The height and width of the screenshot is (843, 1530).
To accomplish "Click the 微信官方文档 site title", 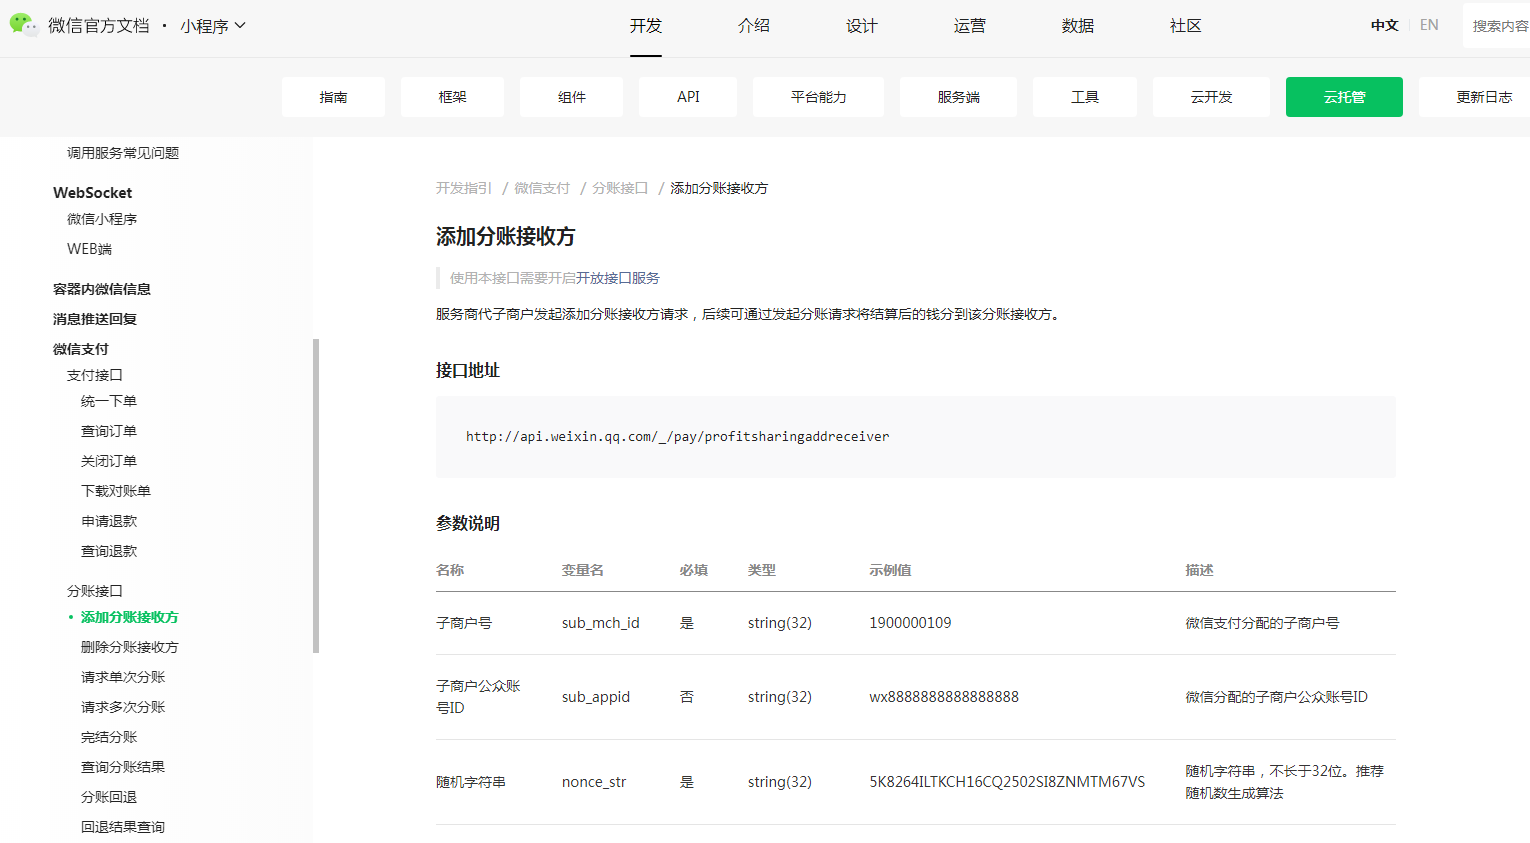I will pyautogui.click(x=99, y=26).
